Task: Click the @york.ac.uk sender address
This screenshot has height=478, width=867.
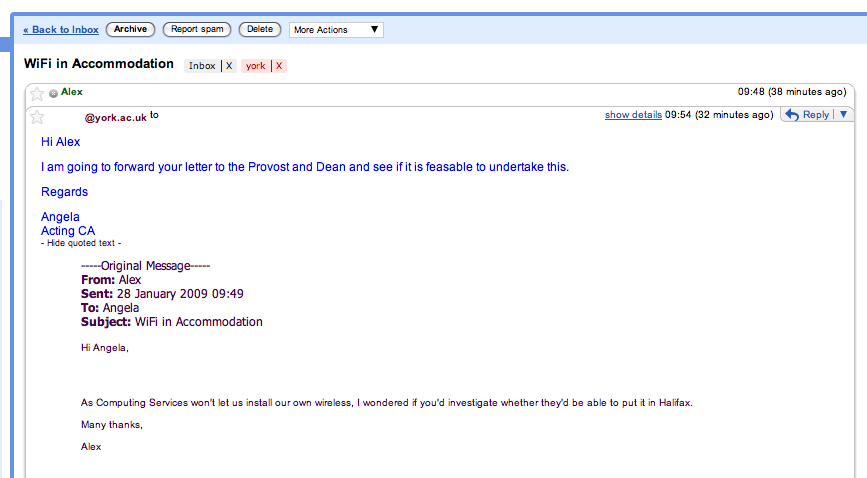Action: (x=115, y=117)
